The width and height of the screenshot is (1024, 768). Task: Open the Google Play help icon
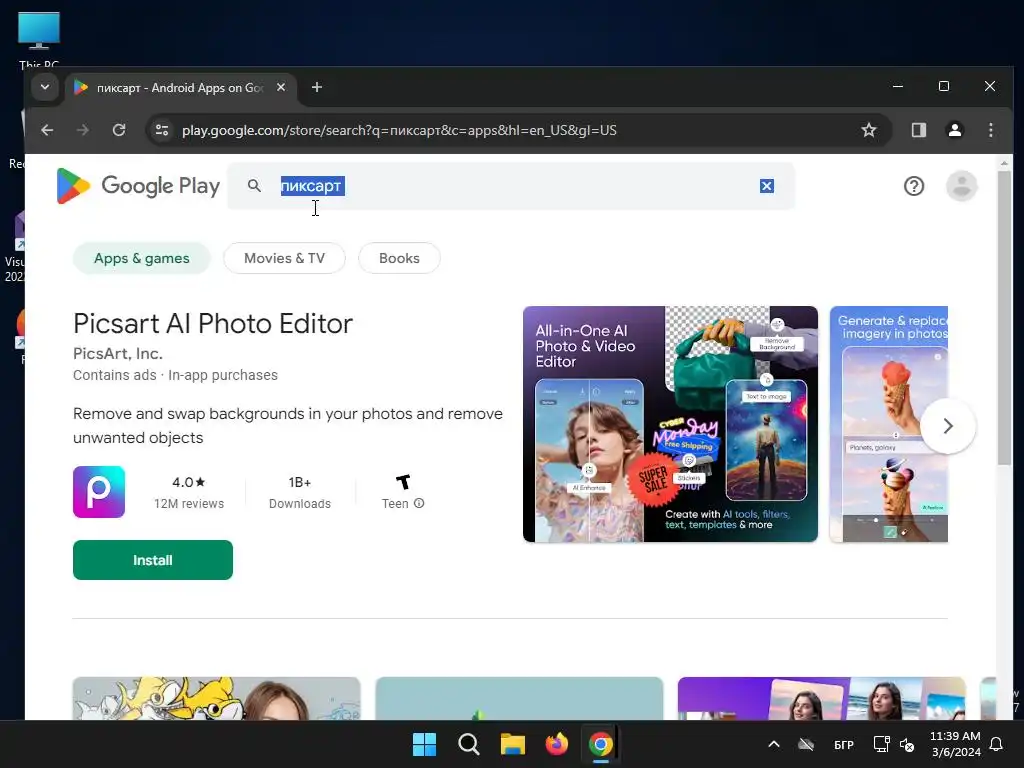[914, 186]
